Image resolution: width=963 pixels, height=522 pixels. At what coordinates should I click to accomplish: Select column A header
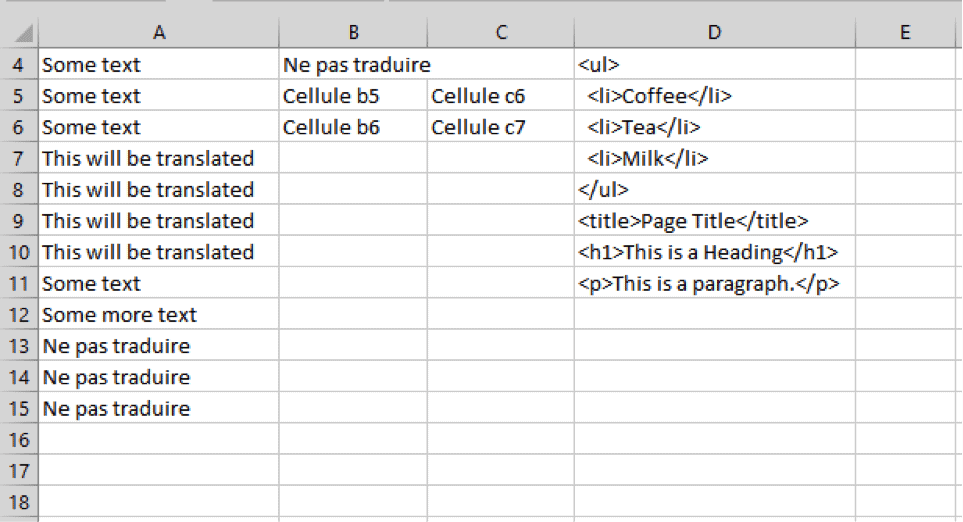158,32
